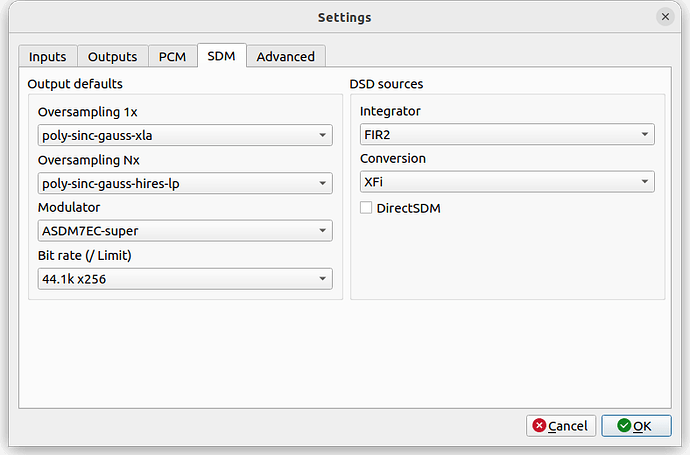Click the green checkmark icon on OK button
This screenshot has height=455, width=690.
624,426
